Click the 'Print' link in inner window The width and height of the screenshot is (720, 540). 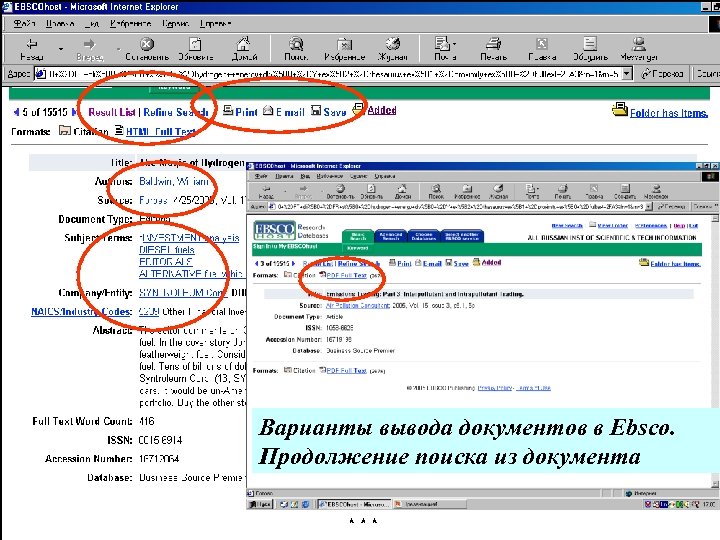coord(404,264)
